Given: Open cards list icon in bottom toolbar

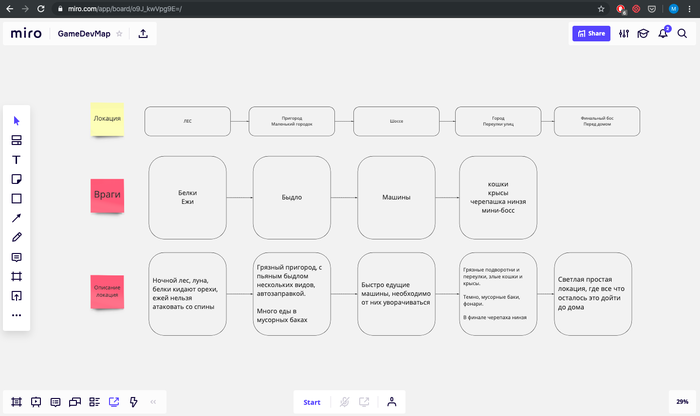Looking at the screenshot, I should click(x=94, y=402).
